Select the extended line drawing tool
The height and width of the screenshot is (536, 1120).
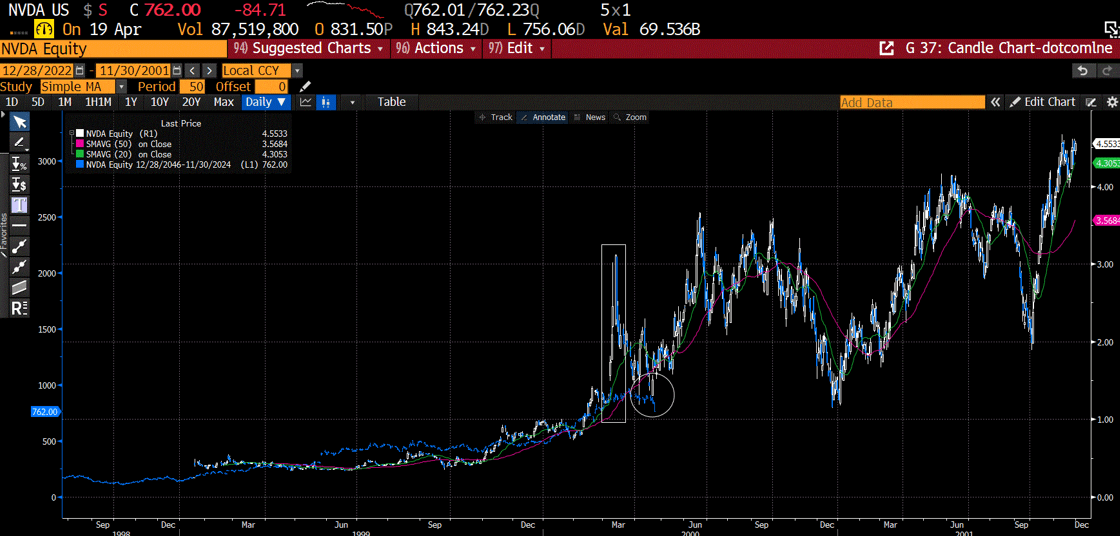[19, 267]
